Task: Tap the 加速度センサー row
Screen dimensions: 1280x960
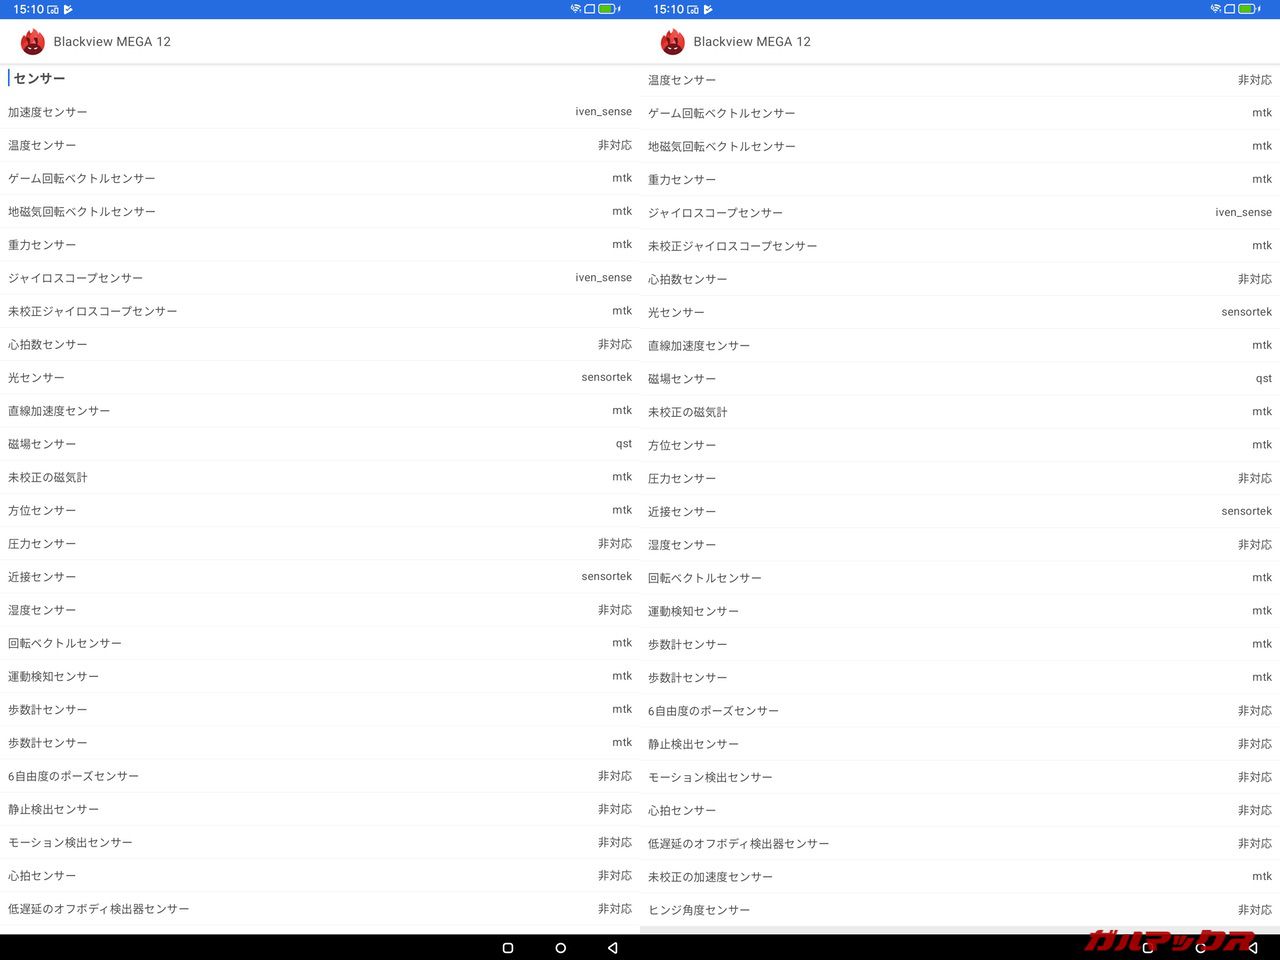Action: pos(320,112)
